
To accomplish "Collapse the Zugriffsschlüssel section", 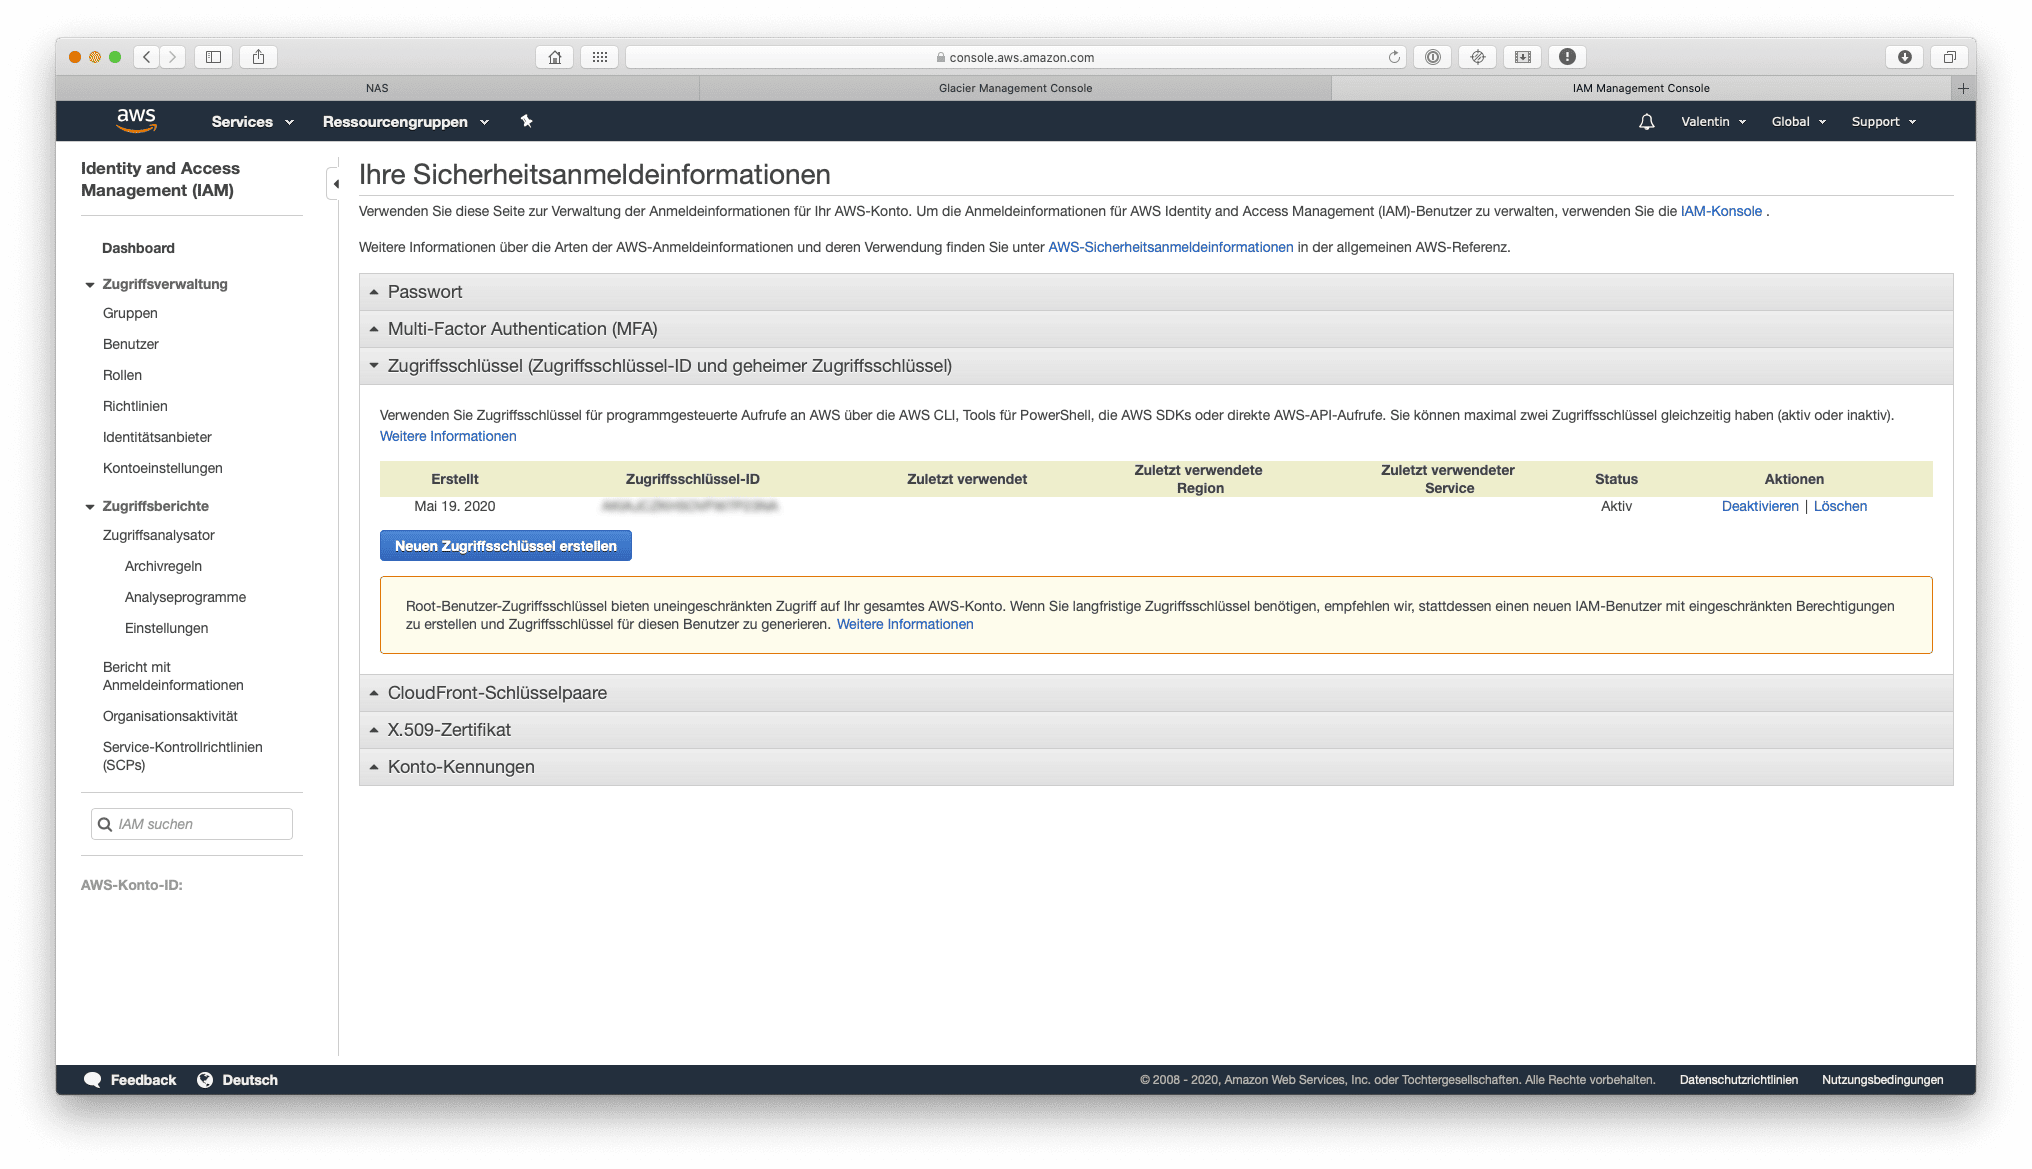I will 1156,366.
